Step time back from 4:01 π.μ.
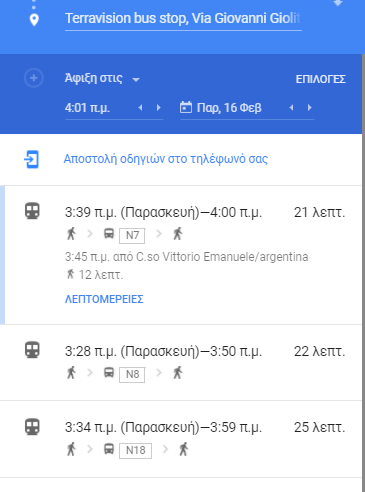 click(x=140, y=108)
